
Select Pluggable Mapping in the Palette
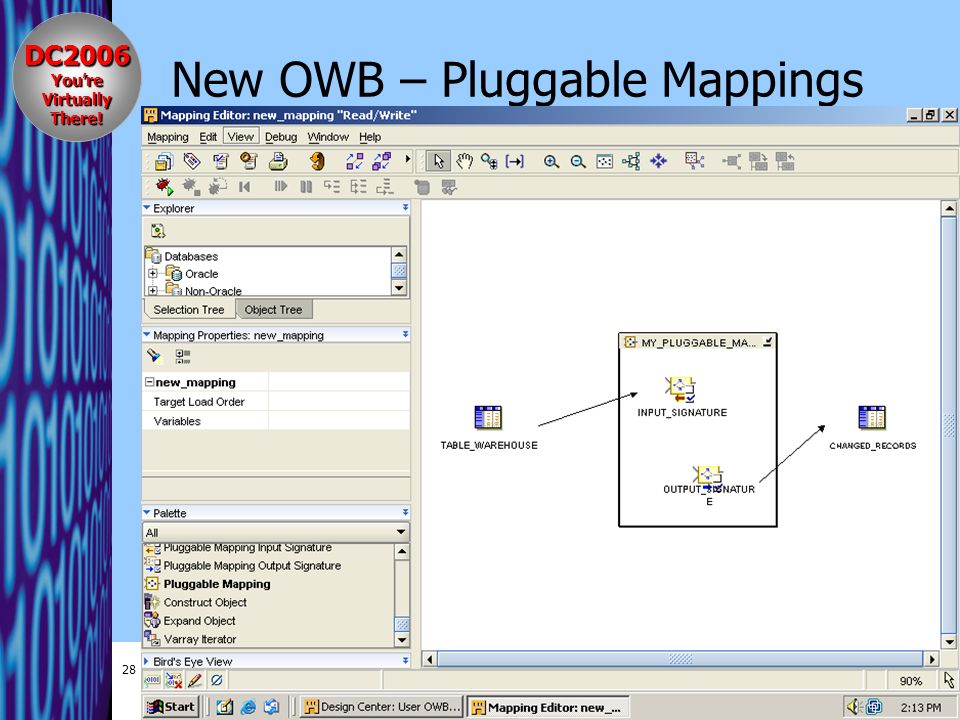click(217, 583)
